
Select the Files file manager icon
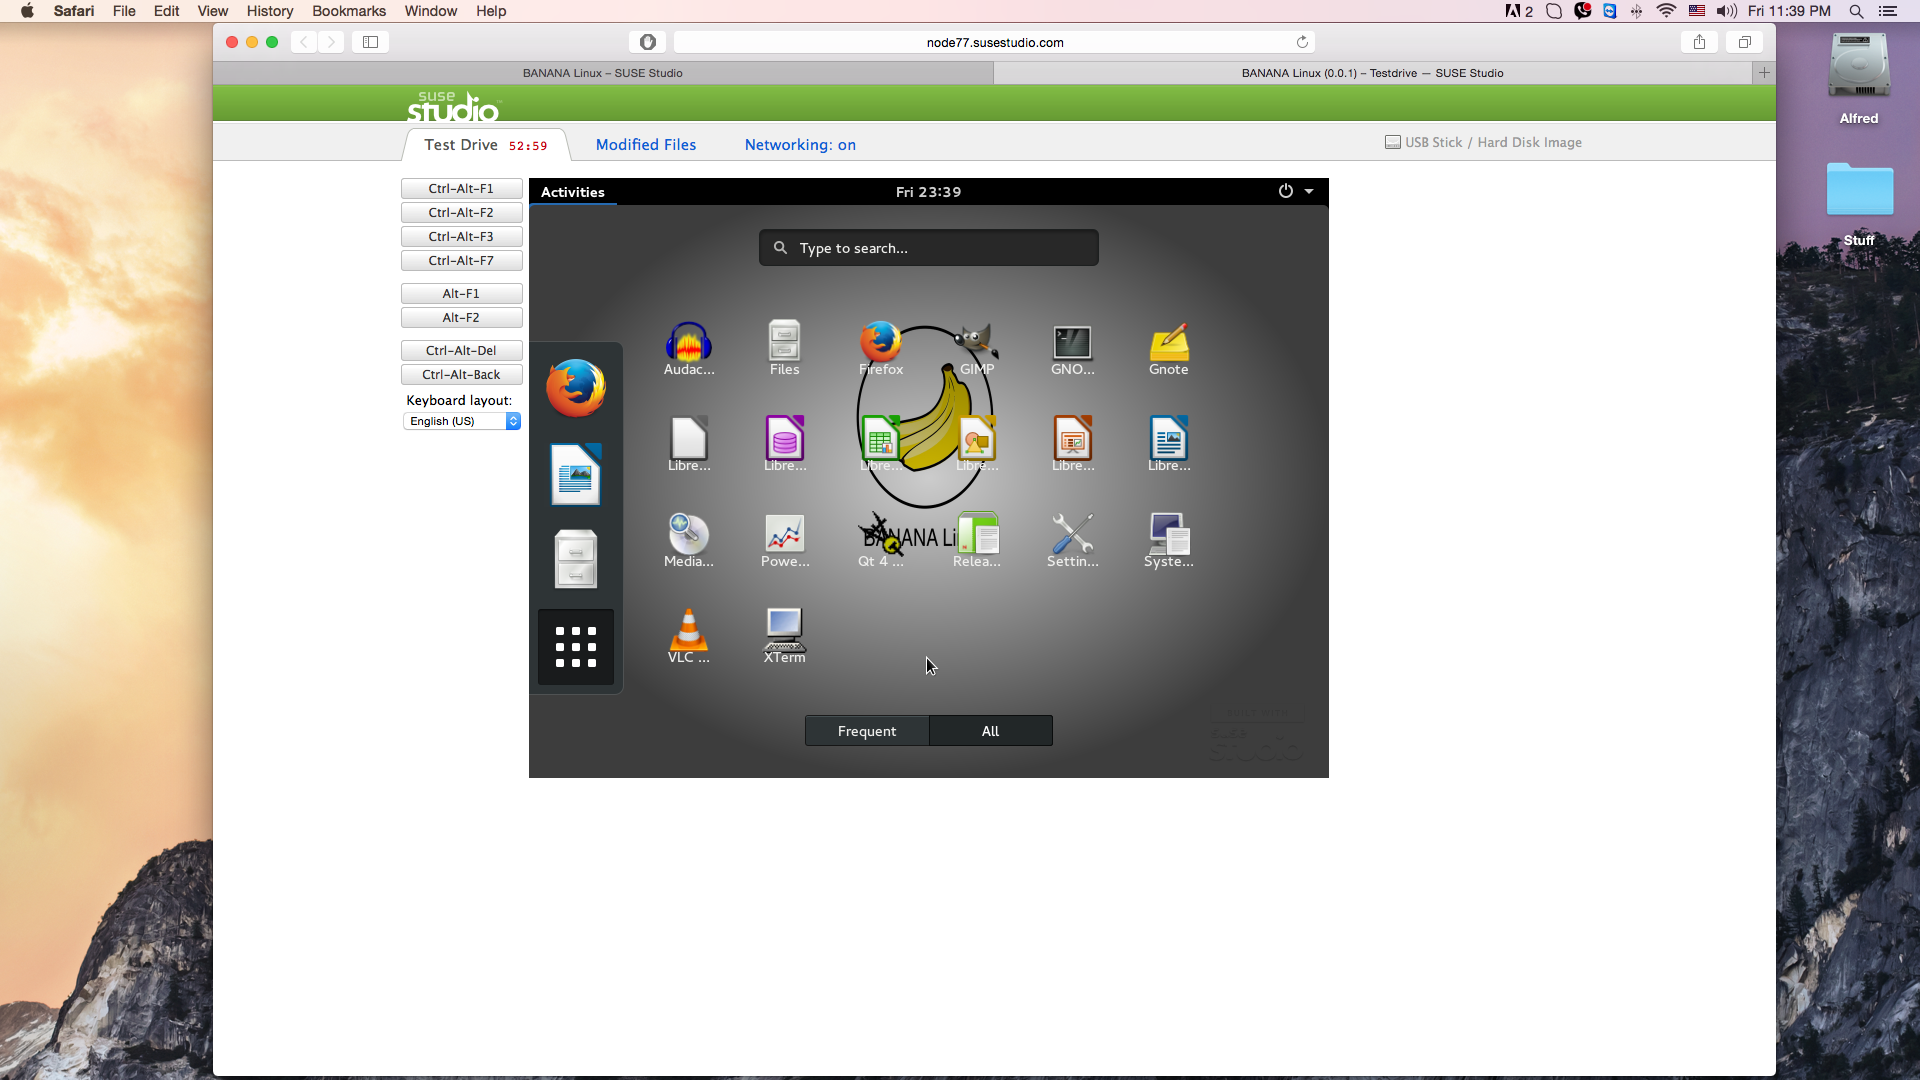[784, 340]
